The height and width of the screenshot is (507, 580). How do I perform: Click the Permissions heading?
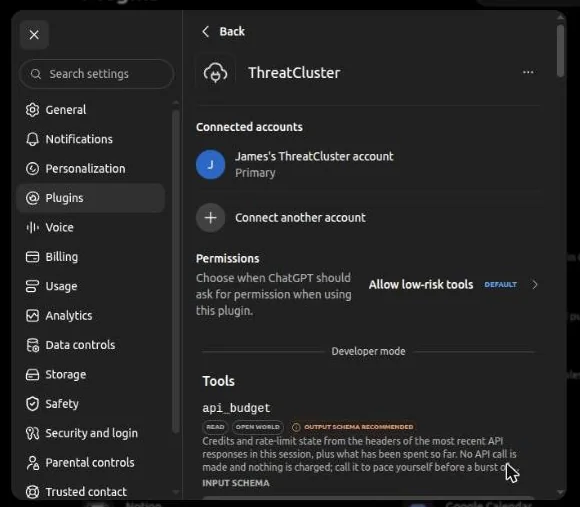coord(227,258)
